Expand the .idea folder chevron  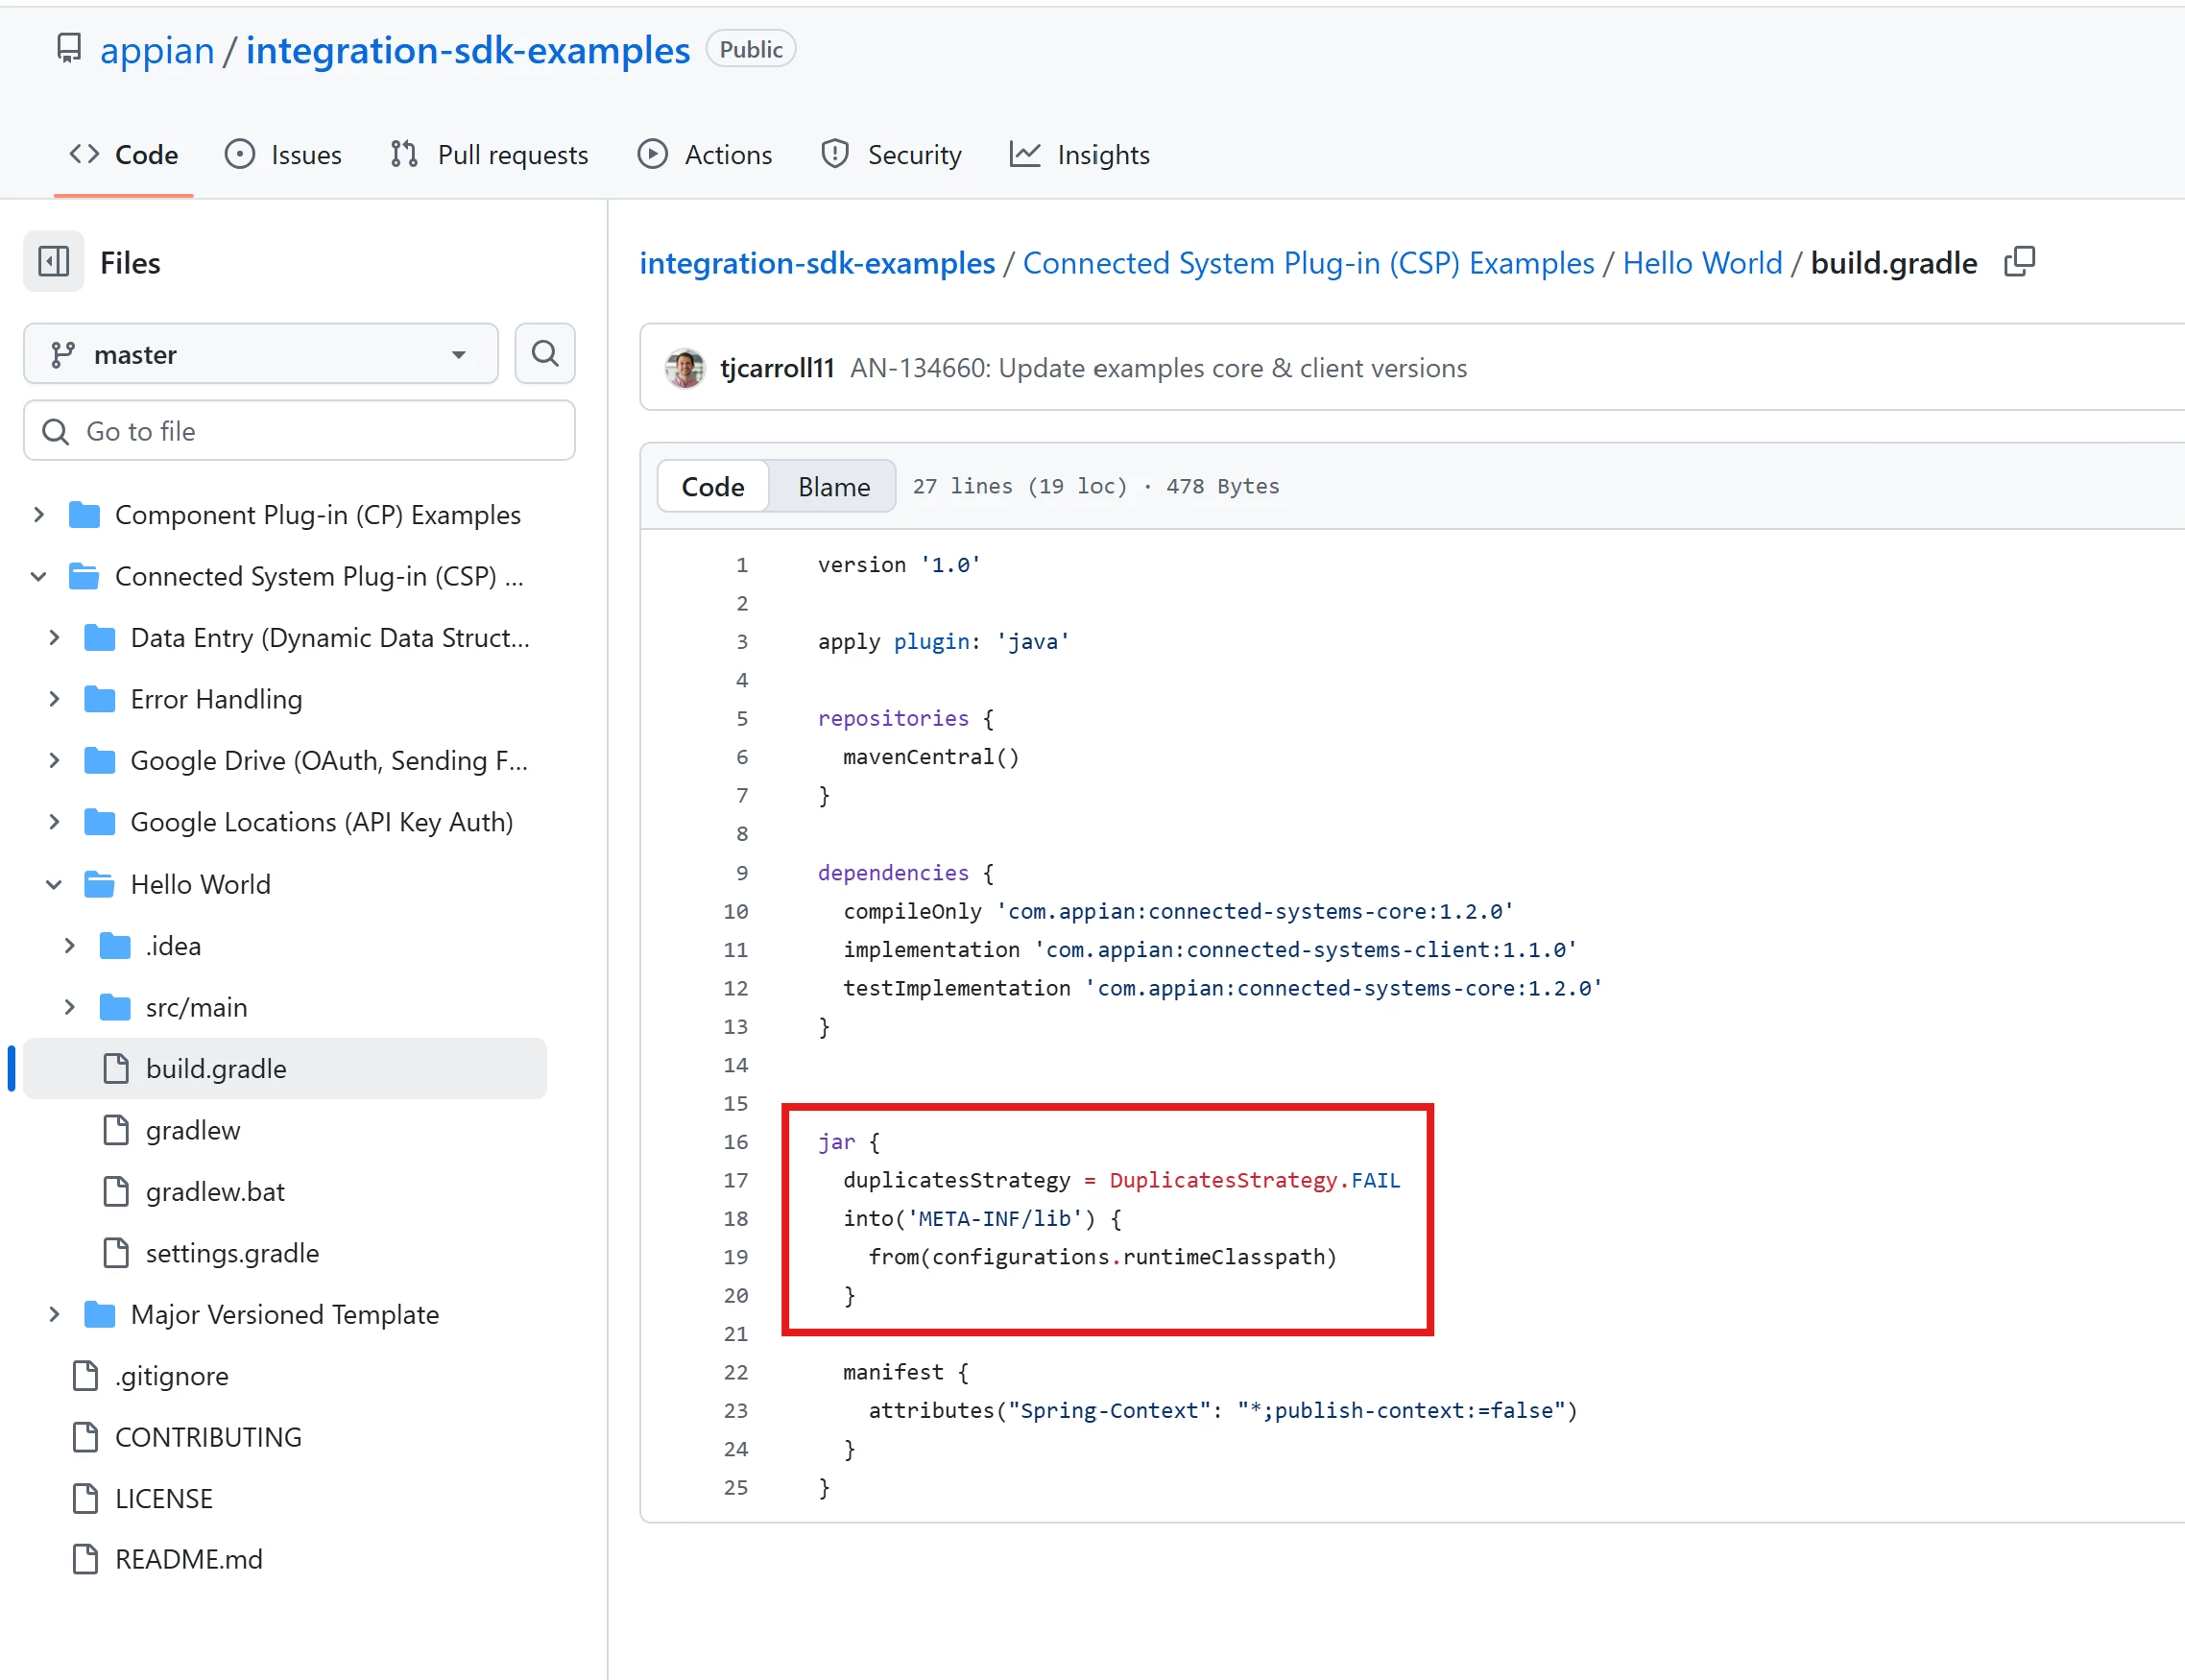(70, 946)
